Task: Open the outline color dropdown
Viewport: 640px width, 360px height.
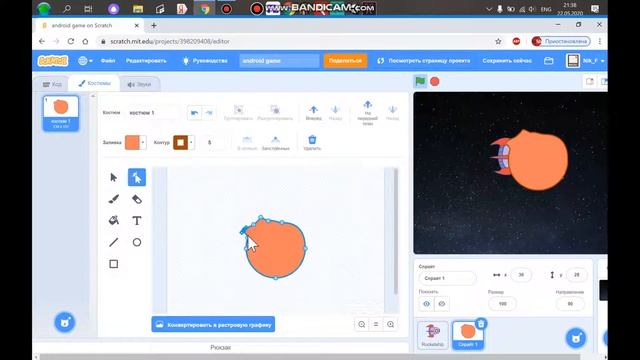Action: tap(191, 142)
